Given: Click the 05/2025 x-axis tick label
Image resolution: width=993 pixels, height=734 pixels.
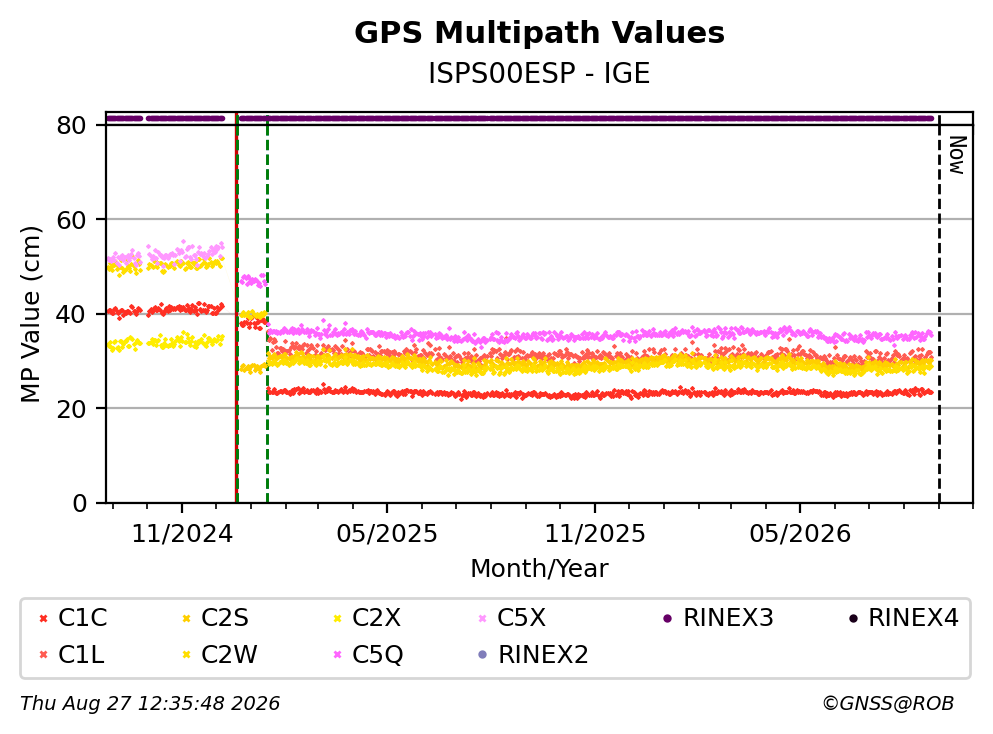Looking at the screenshot, I should pyautogui.click(x=386, y=534).
